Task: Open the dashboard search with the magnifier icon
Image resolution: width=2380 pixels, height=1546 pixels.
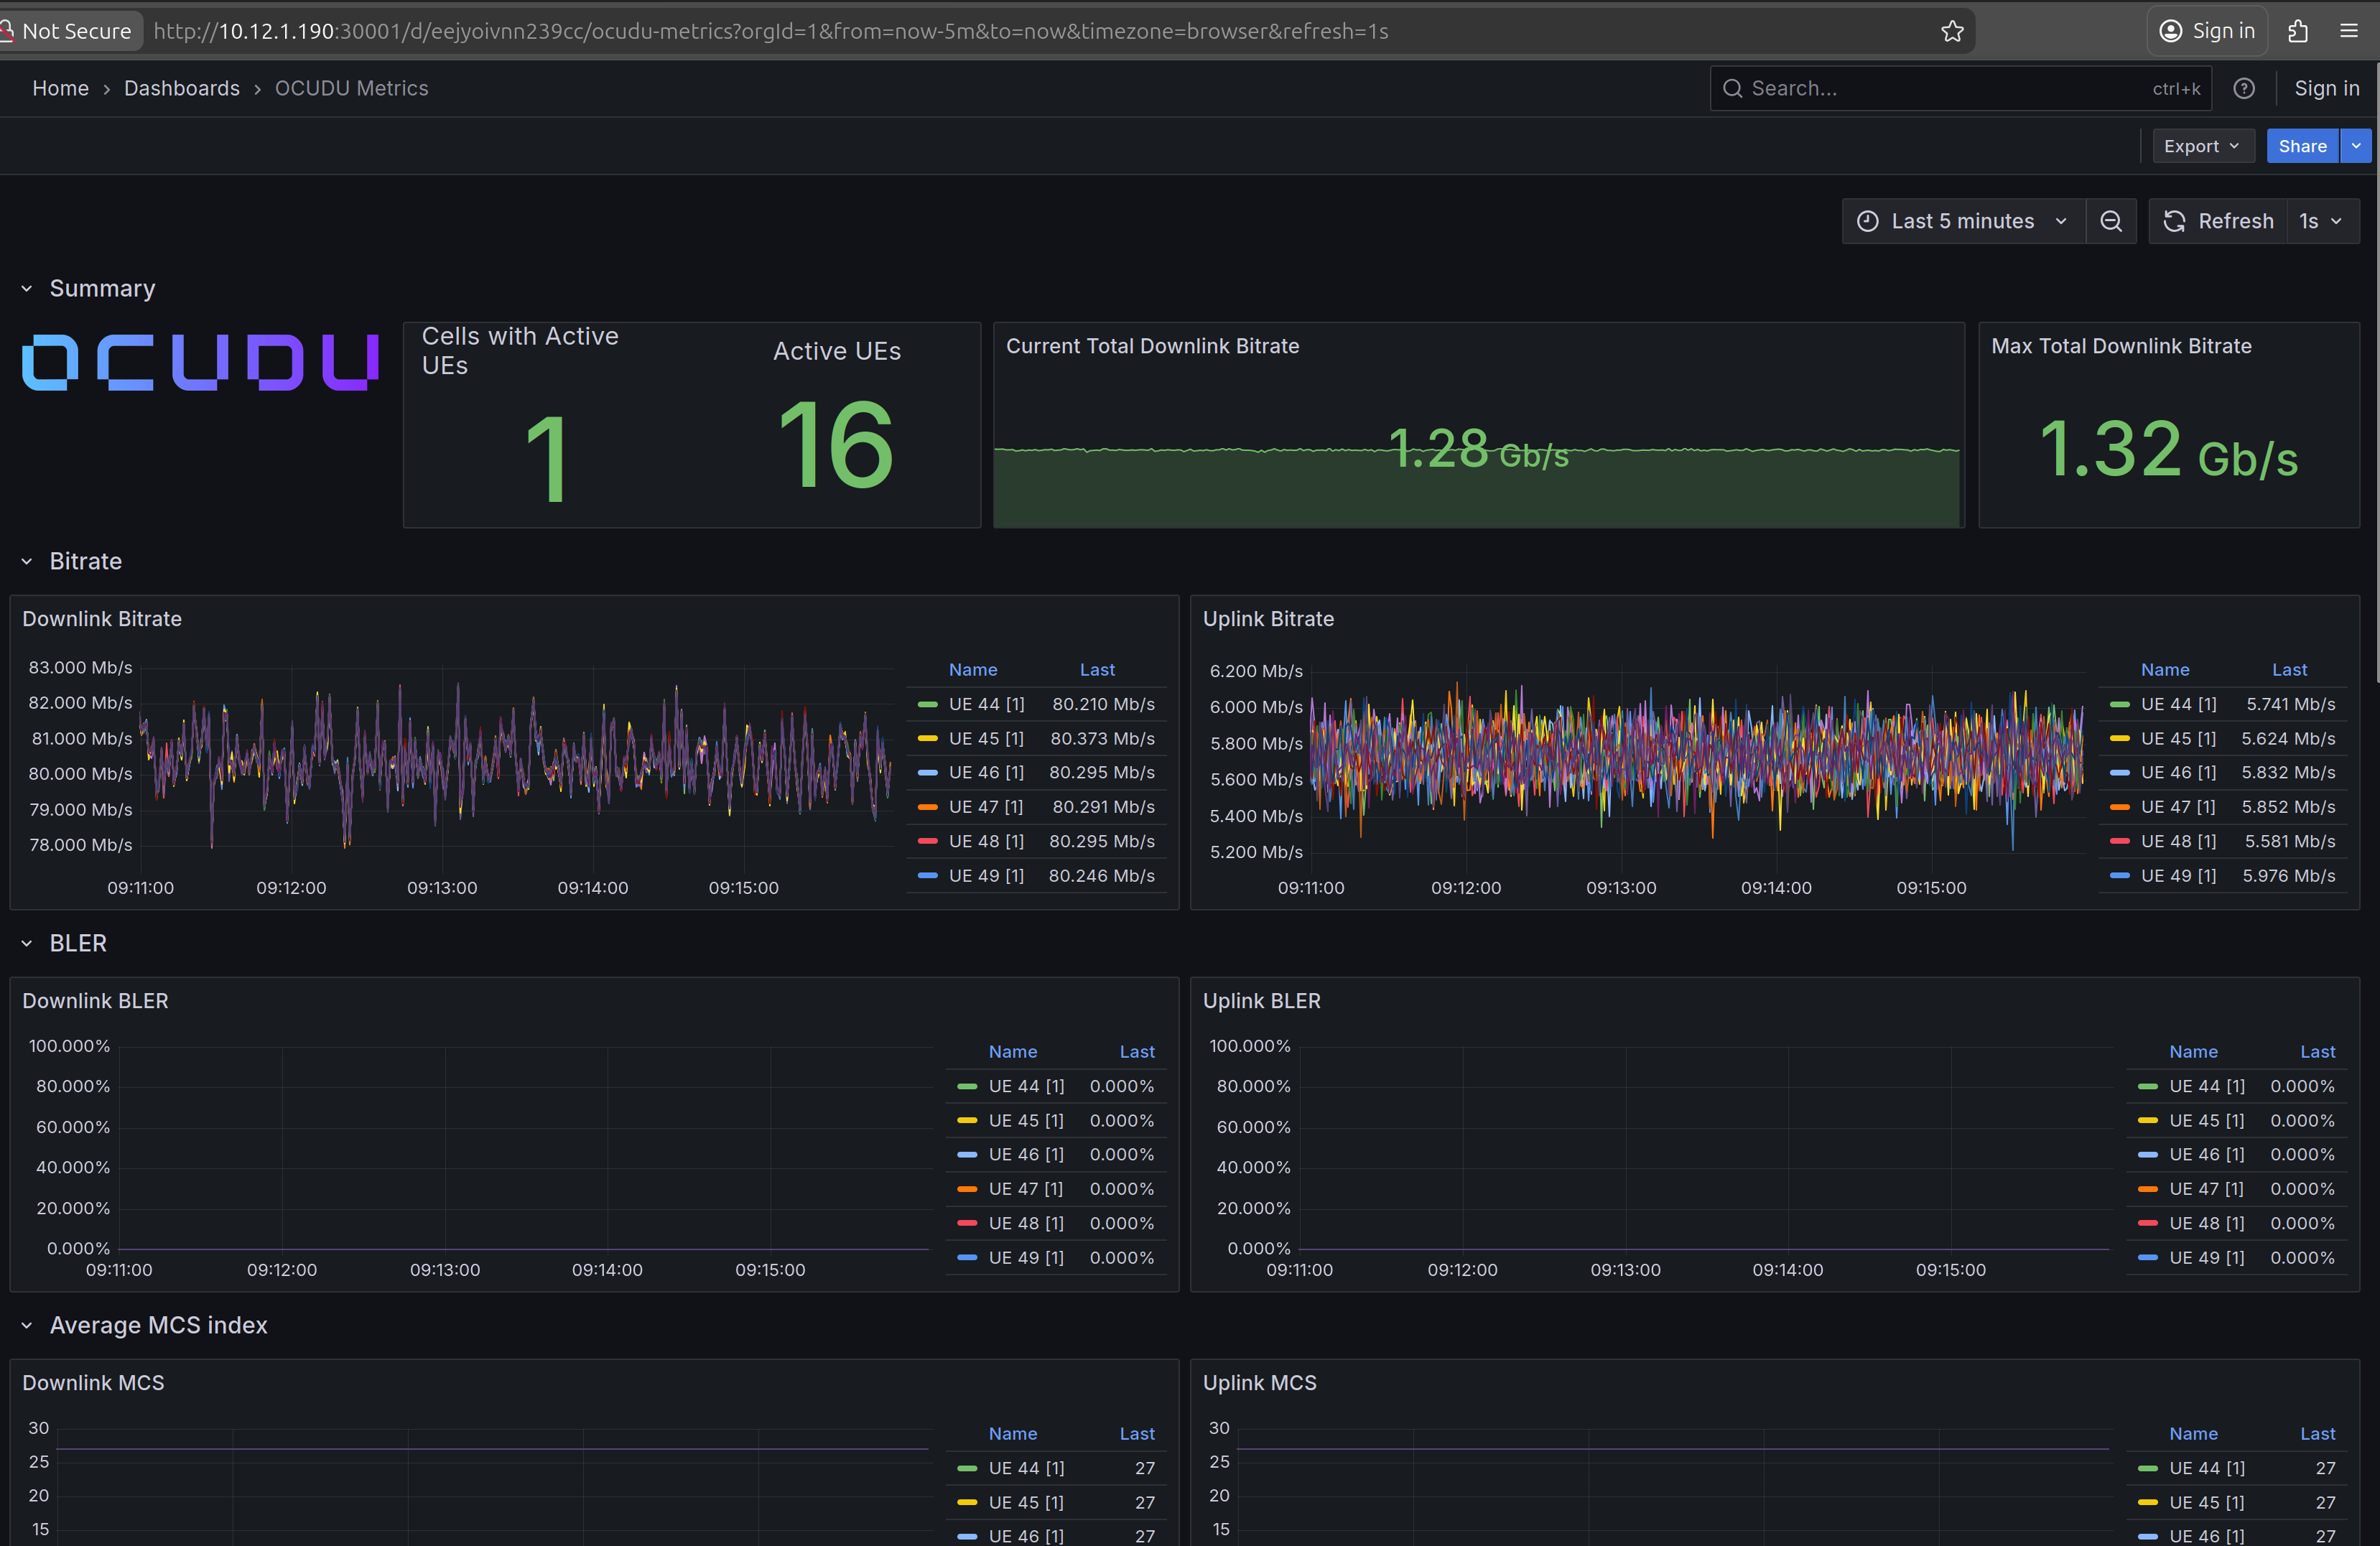Action: coord(1734,88)
